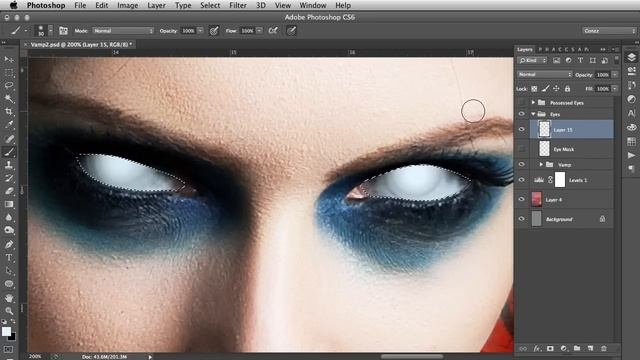Viewport: 640px width, 360px height.
Task: Toggle lock all for the layer
Action: pos(567,89)
